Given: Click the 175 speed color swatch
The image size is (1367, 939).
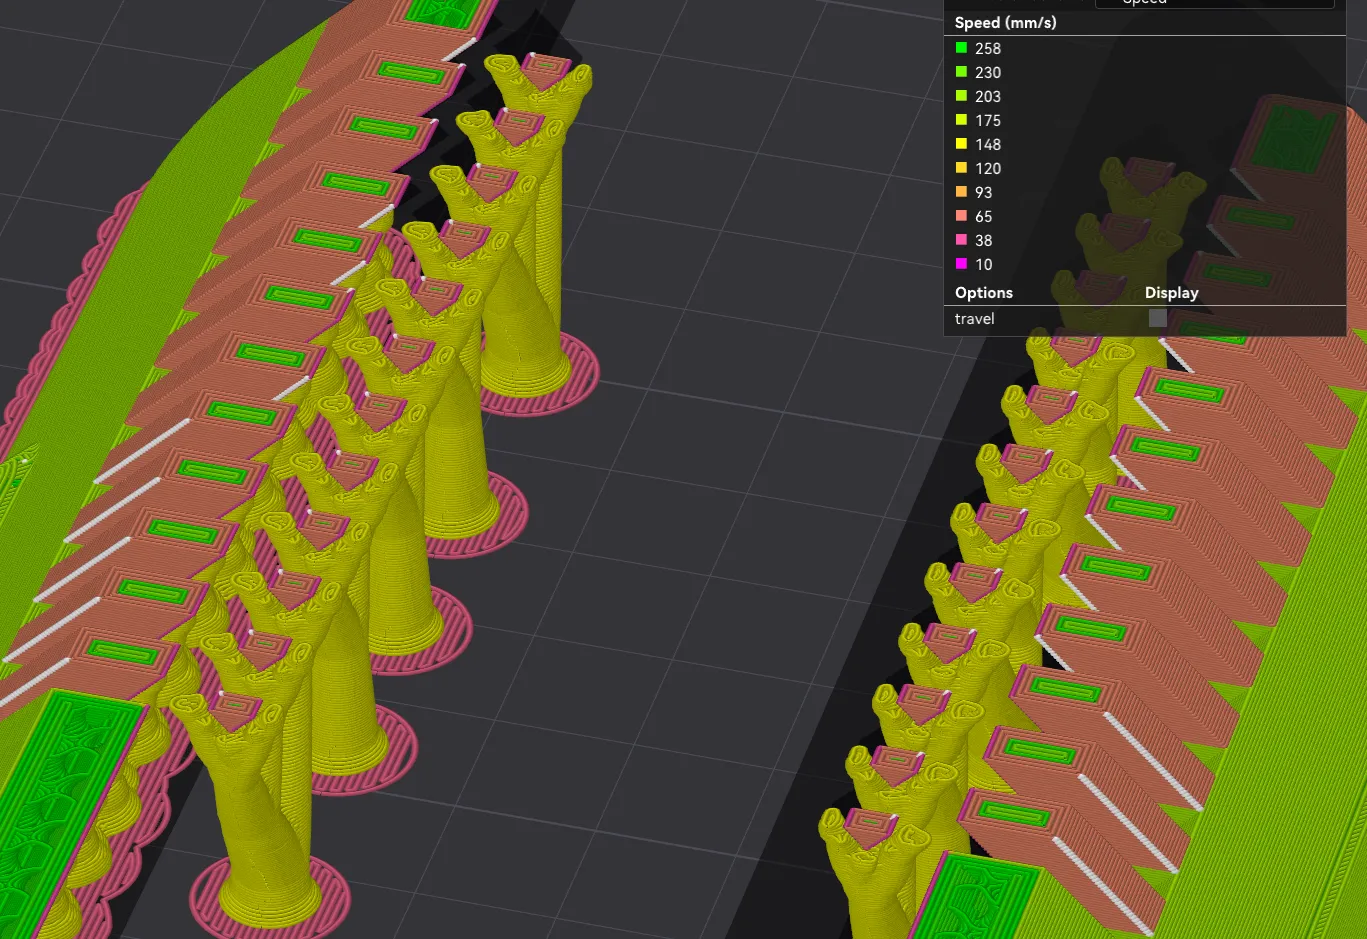Looking at the screenshot, I should (x=961, y=120).
